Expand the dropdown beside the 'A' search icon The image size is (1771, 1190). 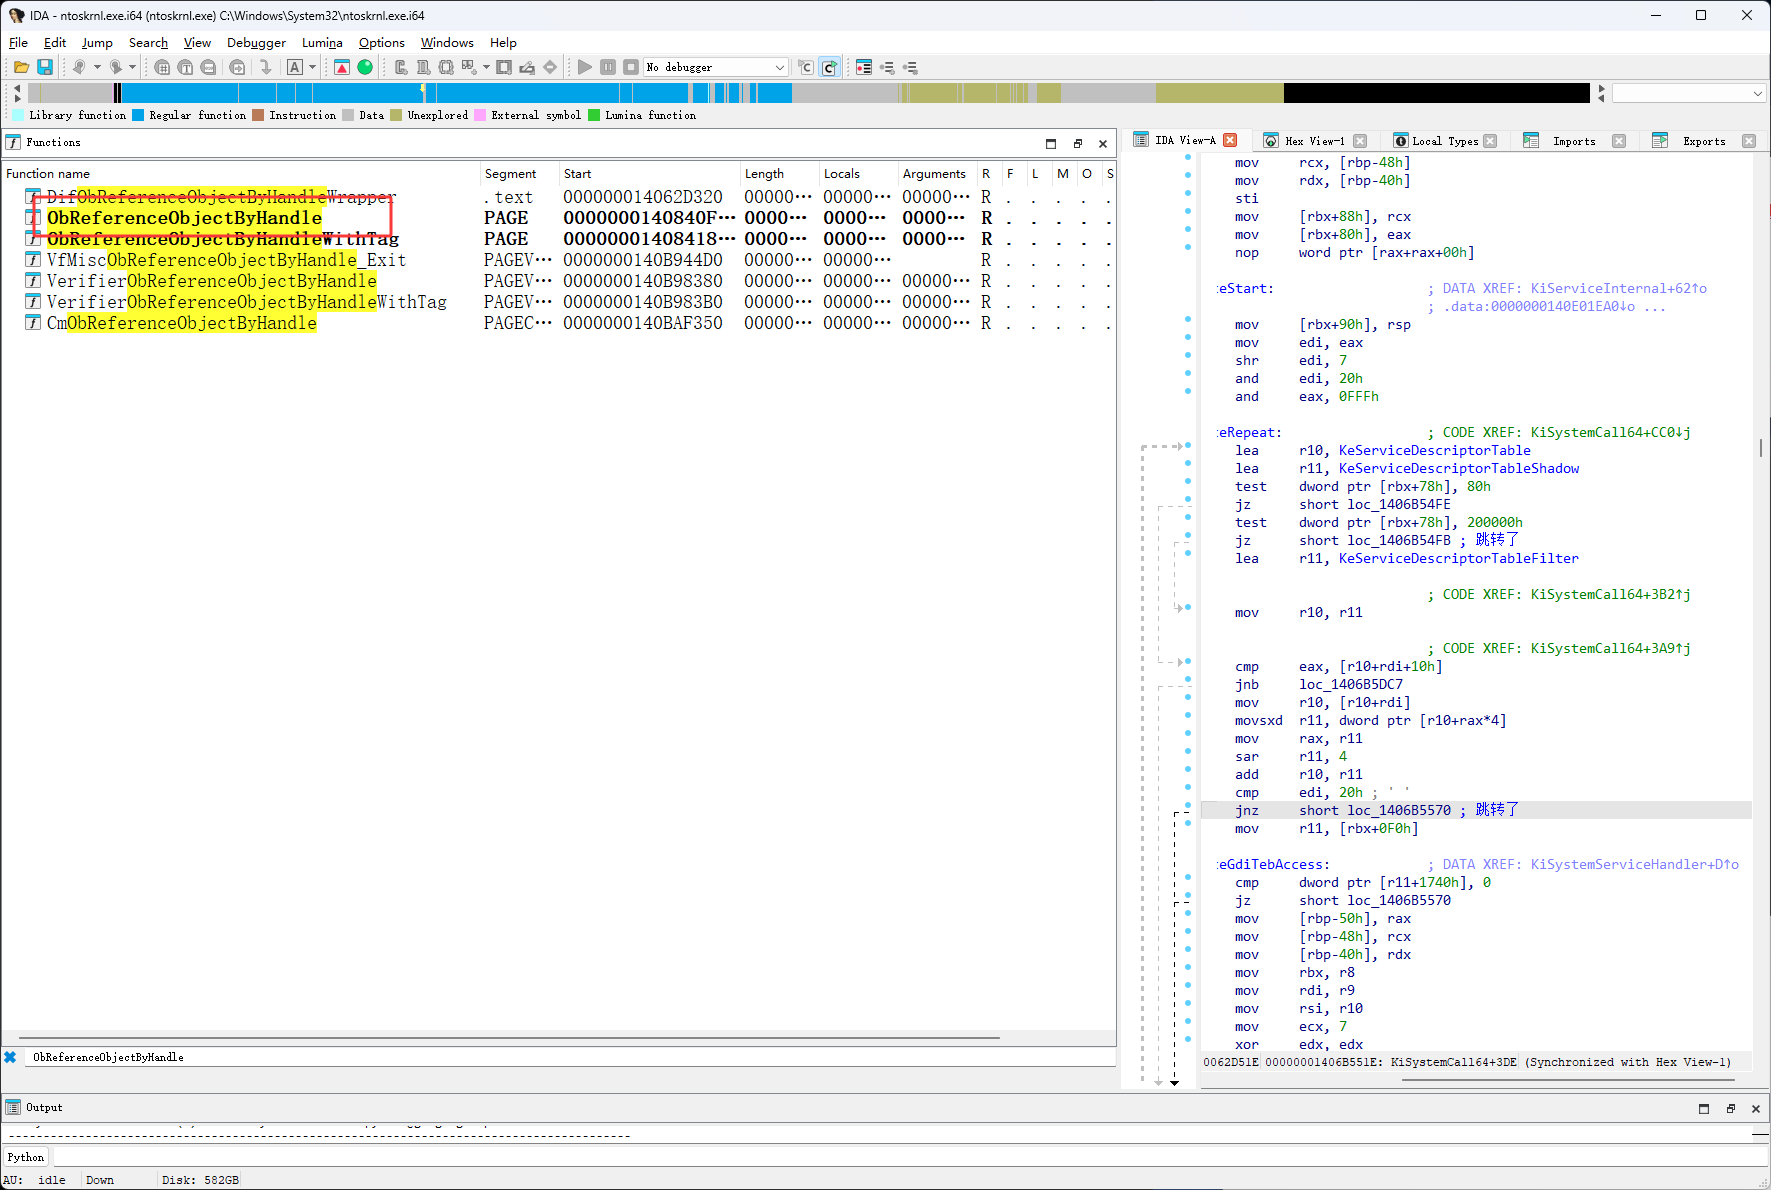(313, 67)
